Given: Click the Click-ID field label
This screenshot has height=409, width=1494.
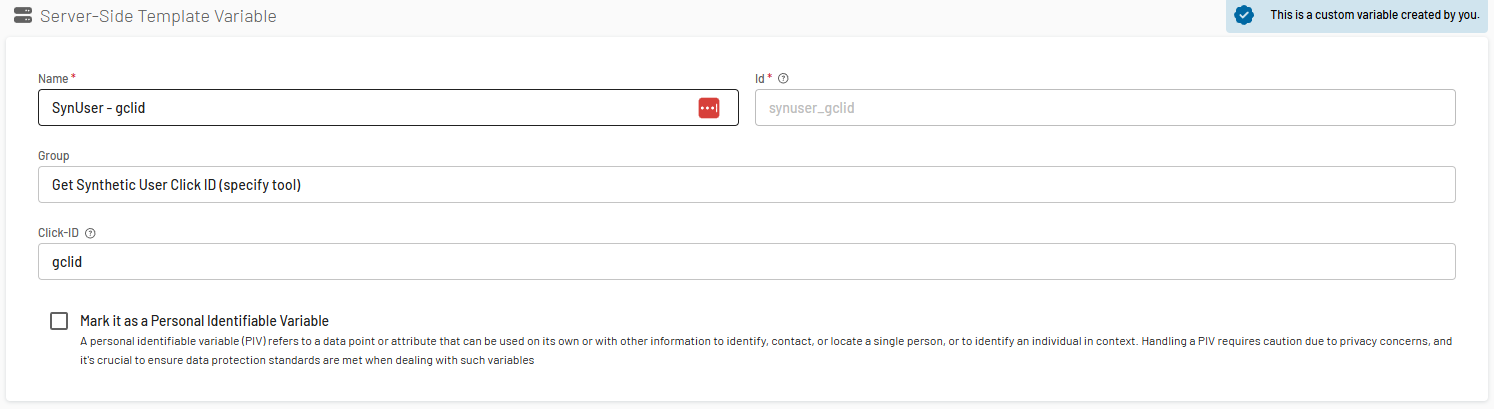Looking at the screenshot, I should pyautogui.click(x=58, y=233).
